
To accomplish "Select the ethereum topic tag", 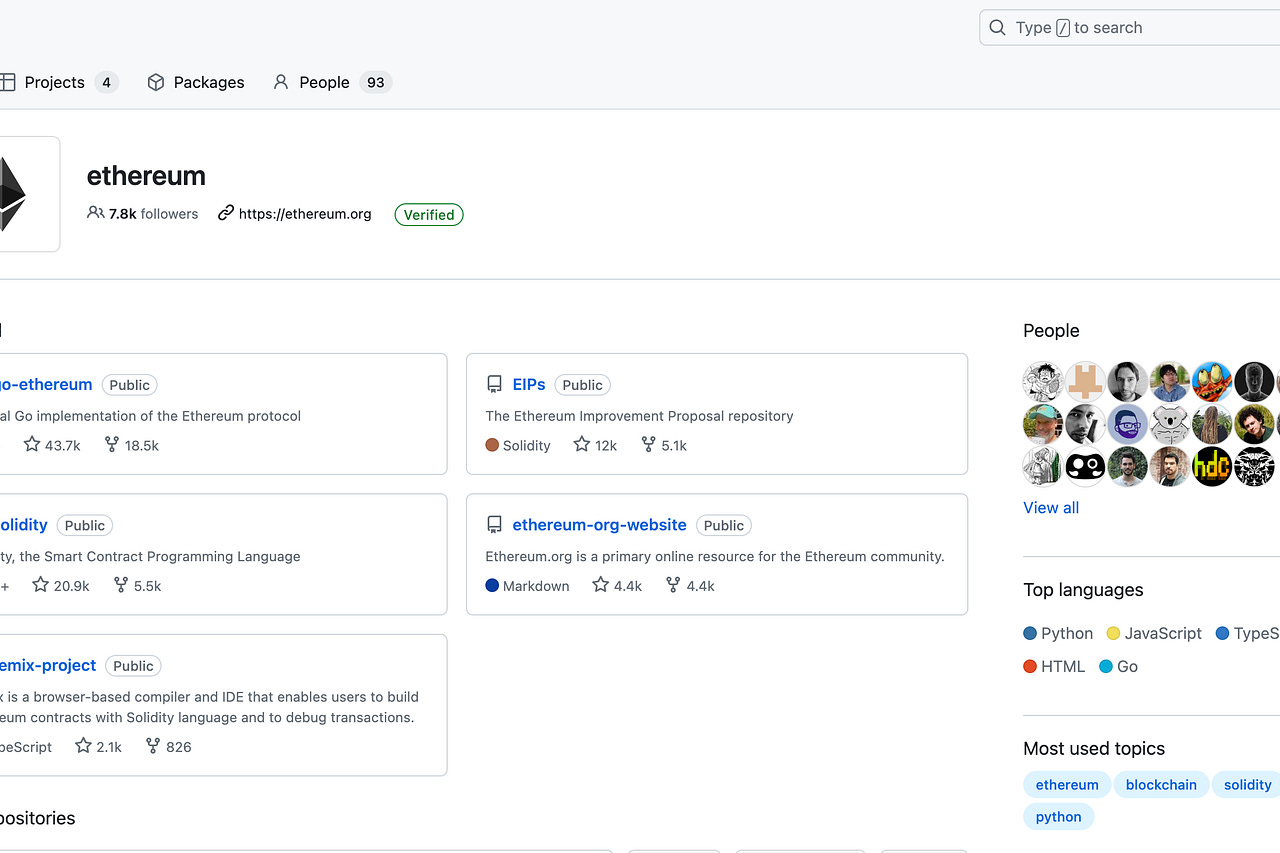I will [x=1067, y=785].
